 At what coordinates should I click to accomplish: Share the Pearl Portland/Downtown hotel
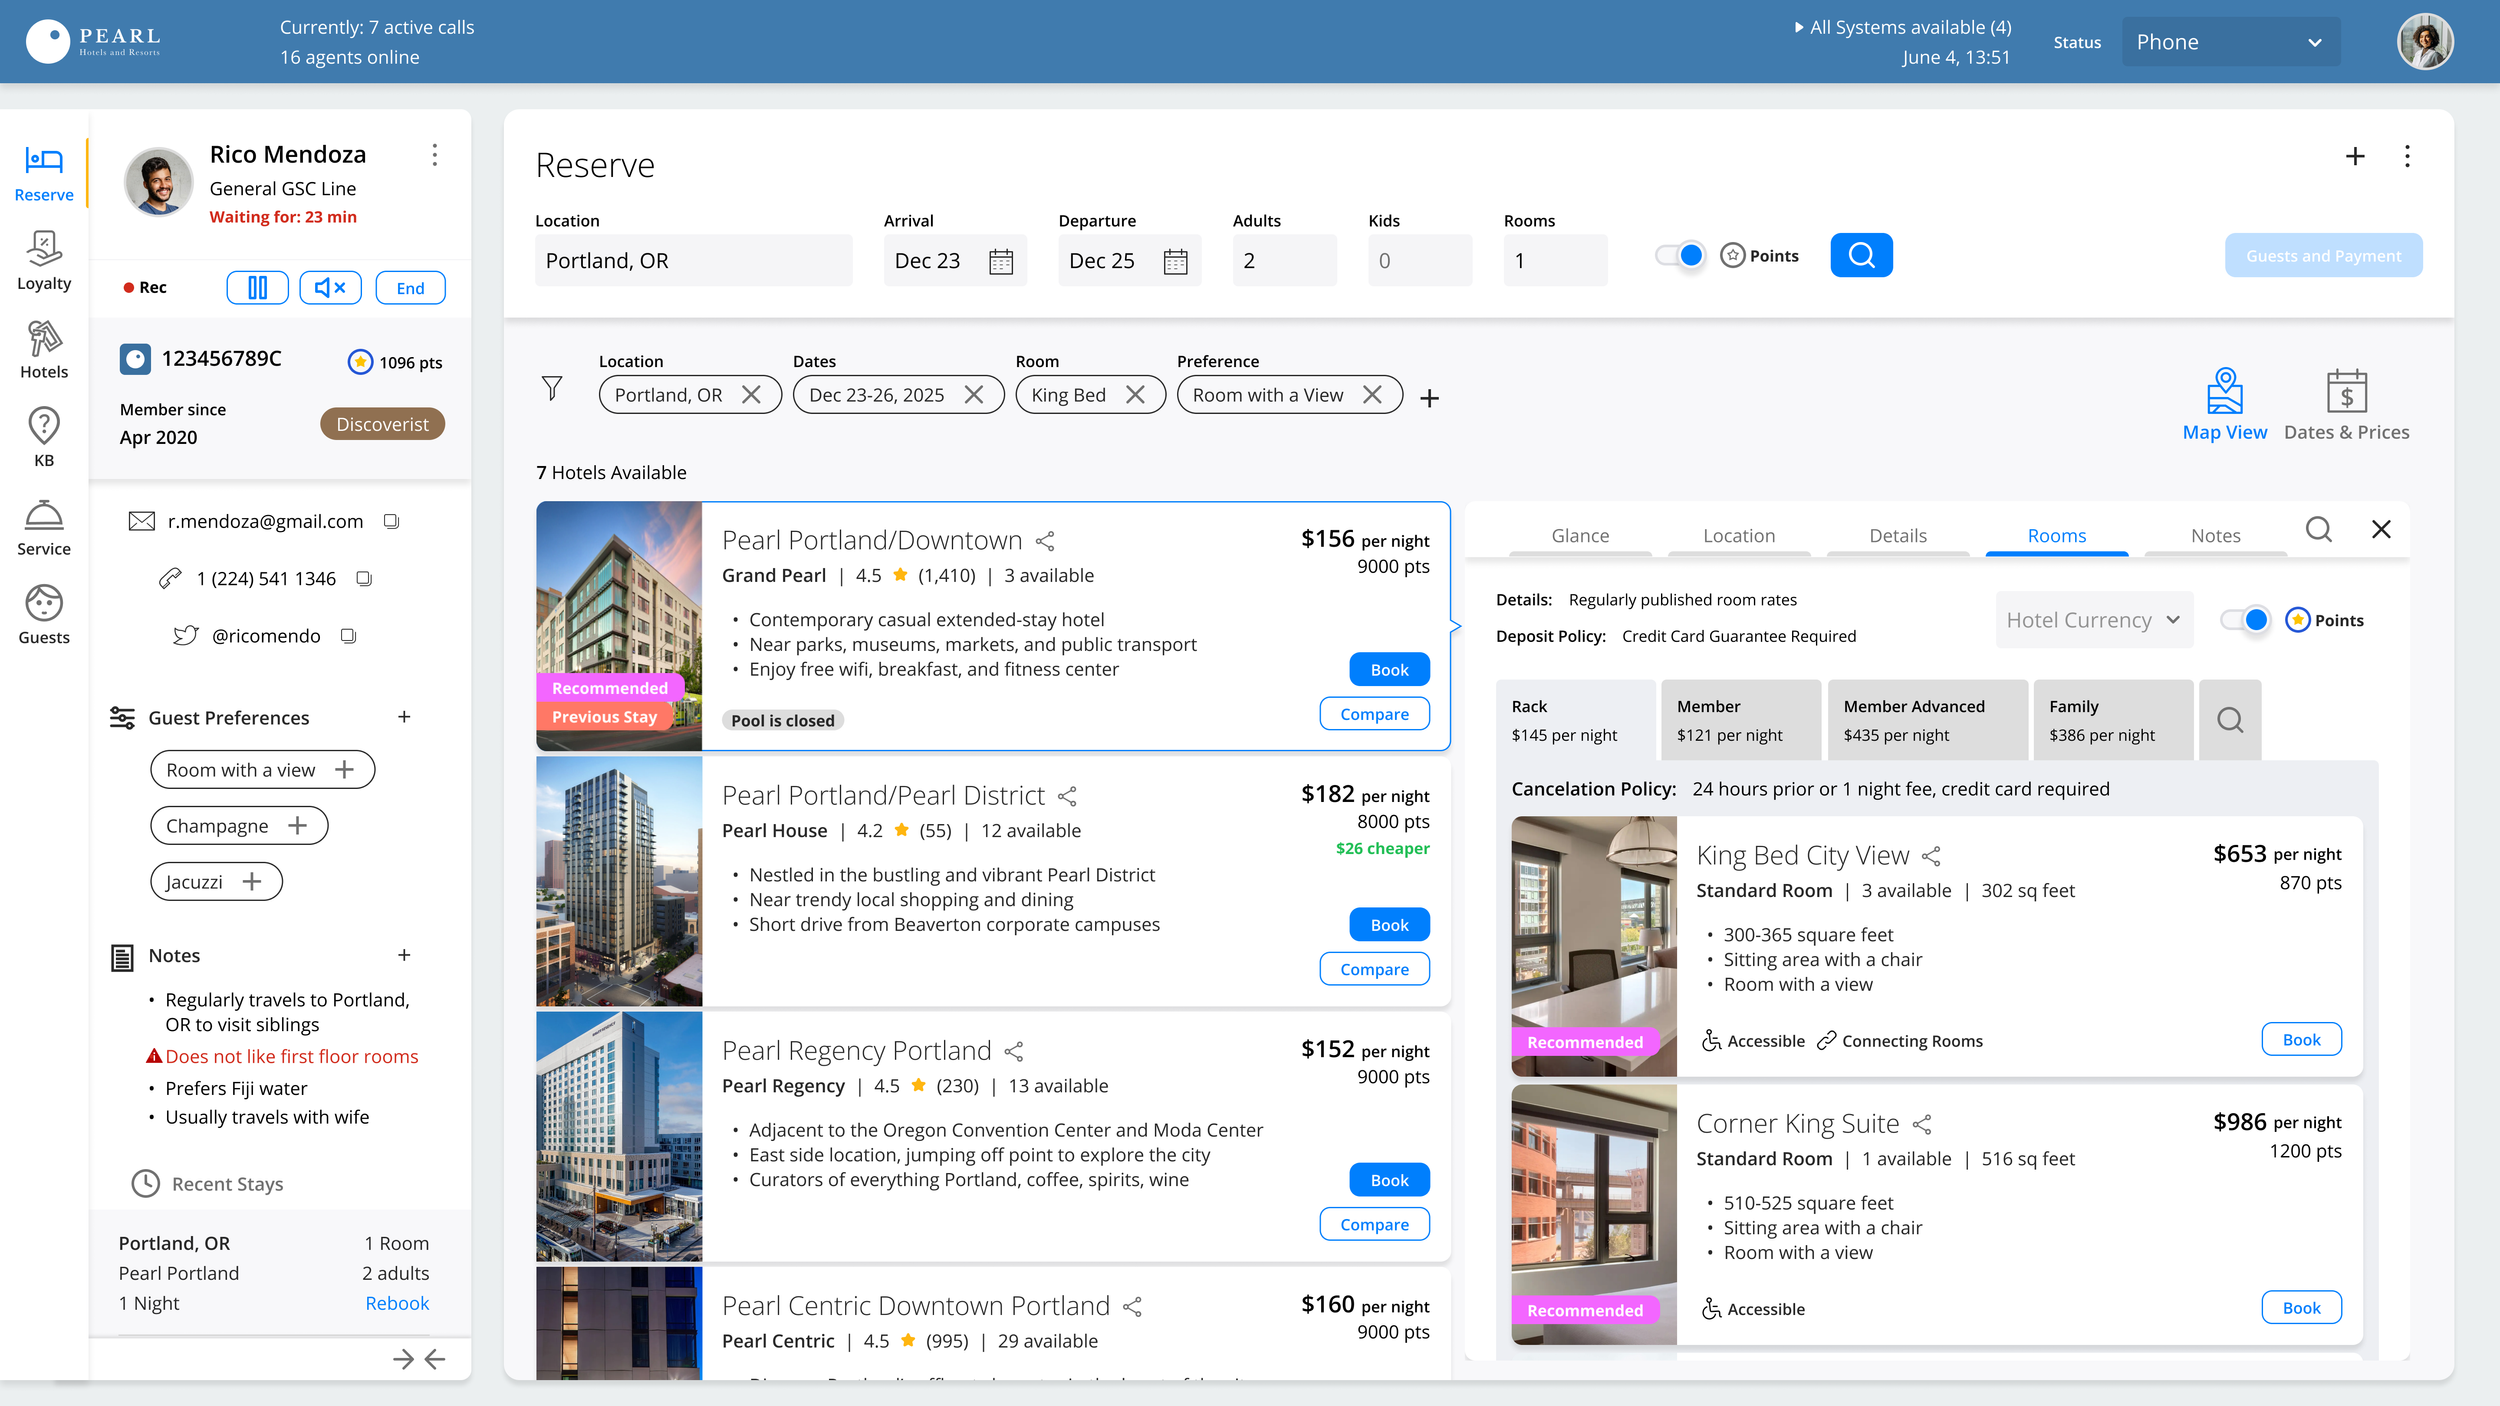1046,541
